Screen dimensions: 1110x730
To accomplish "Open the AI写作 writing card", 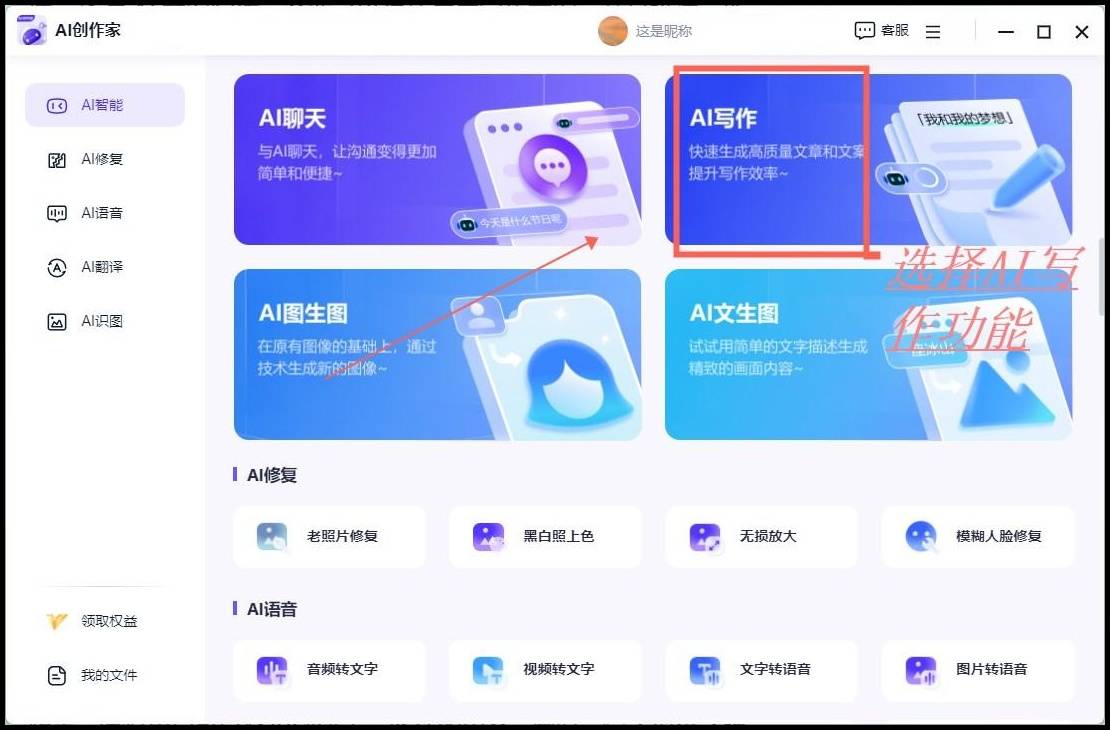I will [868, 159].
